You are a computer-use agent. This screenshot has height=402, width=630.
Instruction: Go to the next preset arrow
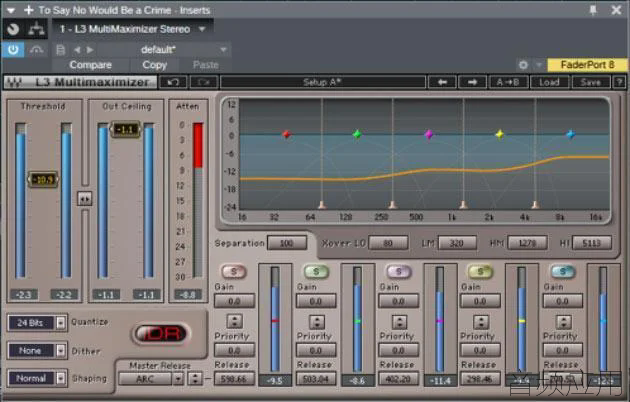tap(472, 82)
